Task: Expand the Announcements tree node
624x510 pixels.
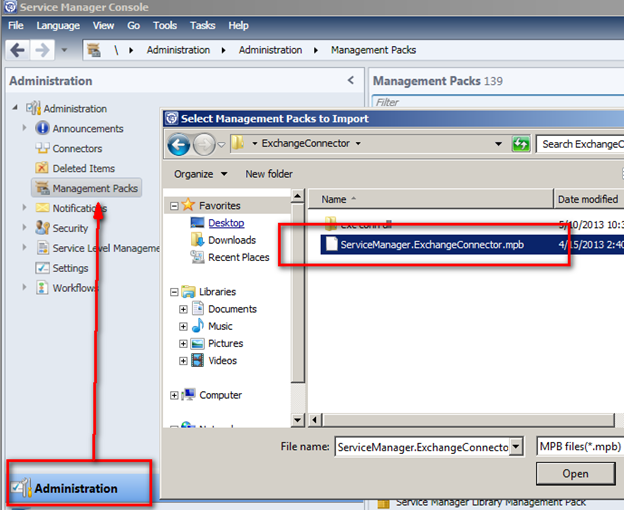Action: pos(24,128)
